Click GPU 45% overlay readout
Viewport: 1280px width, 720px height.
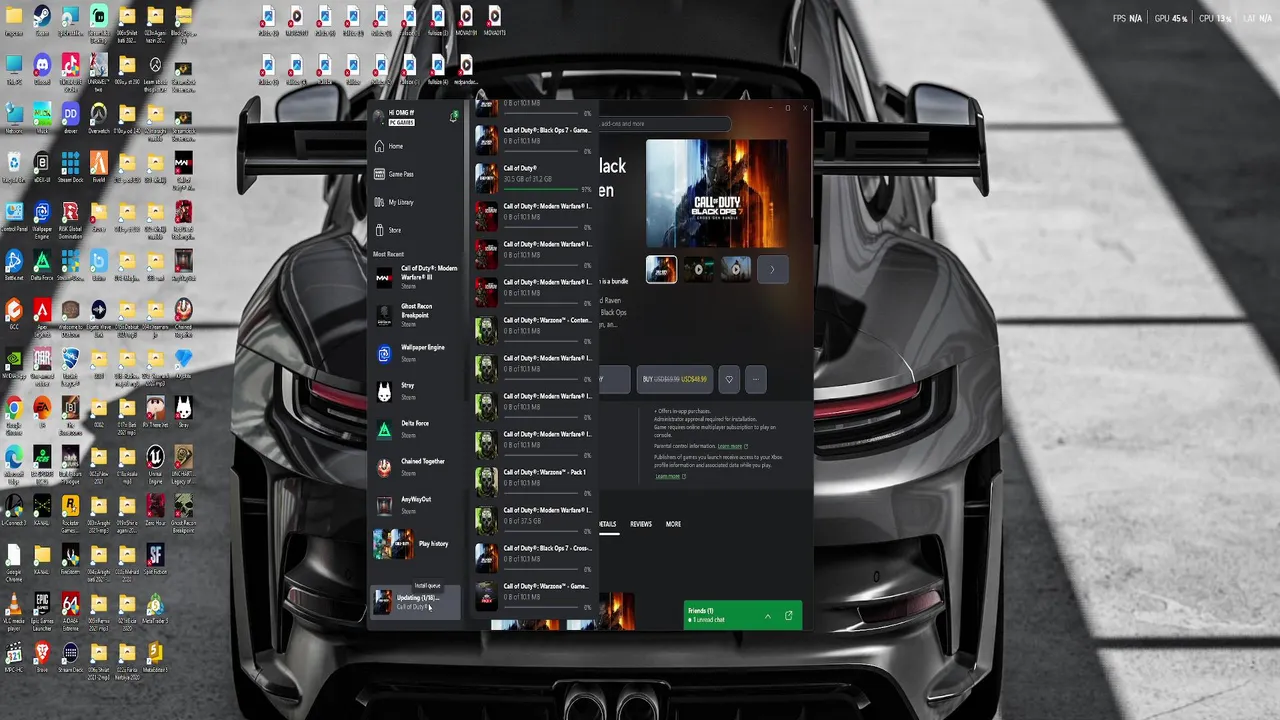click(x=1171, y=18)
